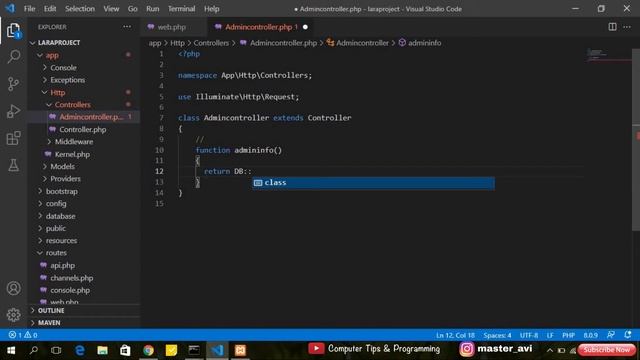
Task: Open the Search view in activity bar
Action: [x=13, y=57]
